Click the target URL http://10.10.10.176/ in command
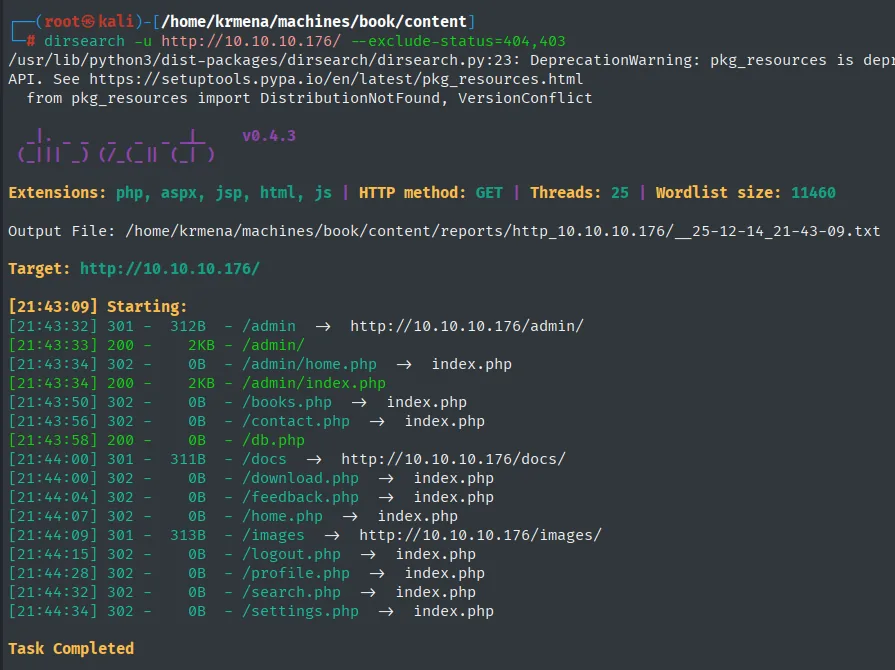The image size is (895, 670). [251, 41]
